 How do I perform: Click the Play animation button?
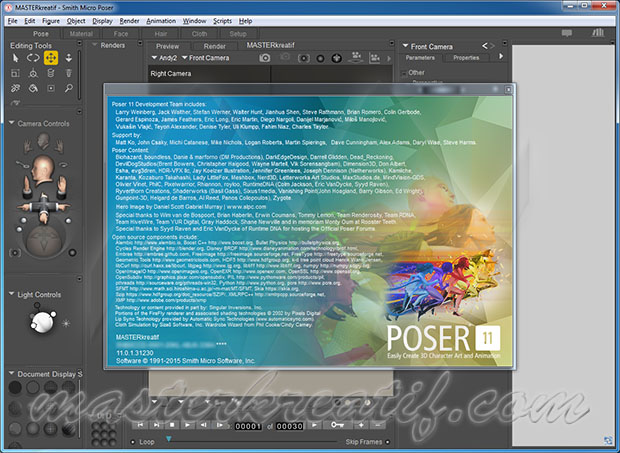click(x=187, y=425)
